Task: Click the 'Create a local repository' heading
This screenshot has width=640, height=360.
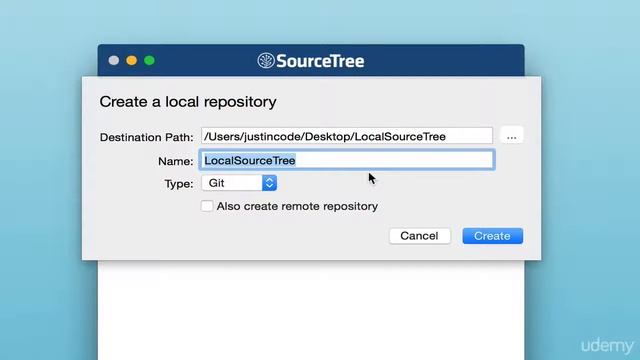Action: 188,102
